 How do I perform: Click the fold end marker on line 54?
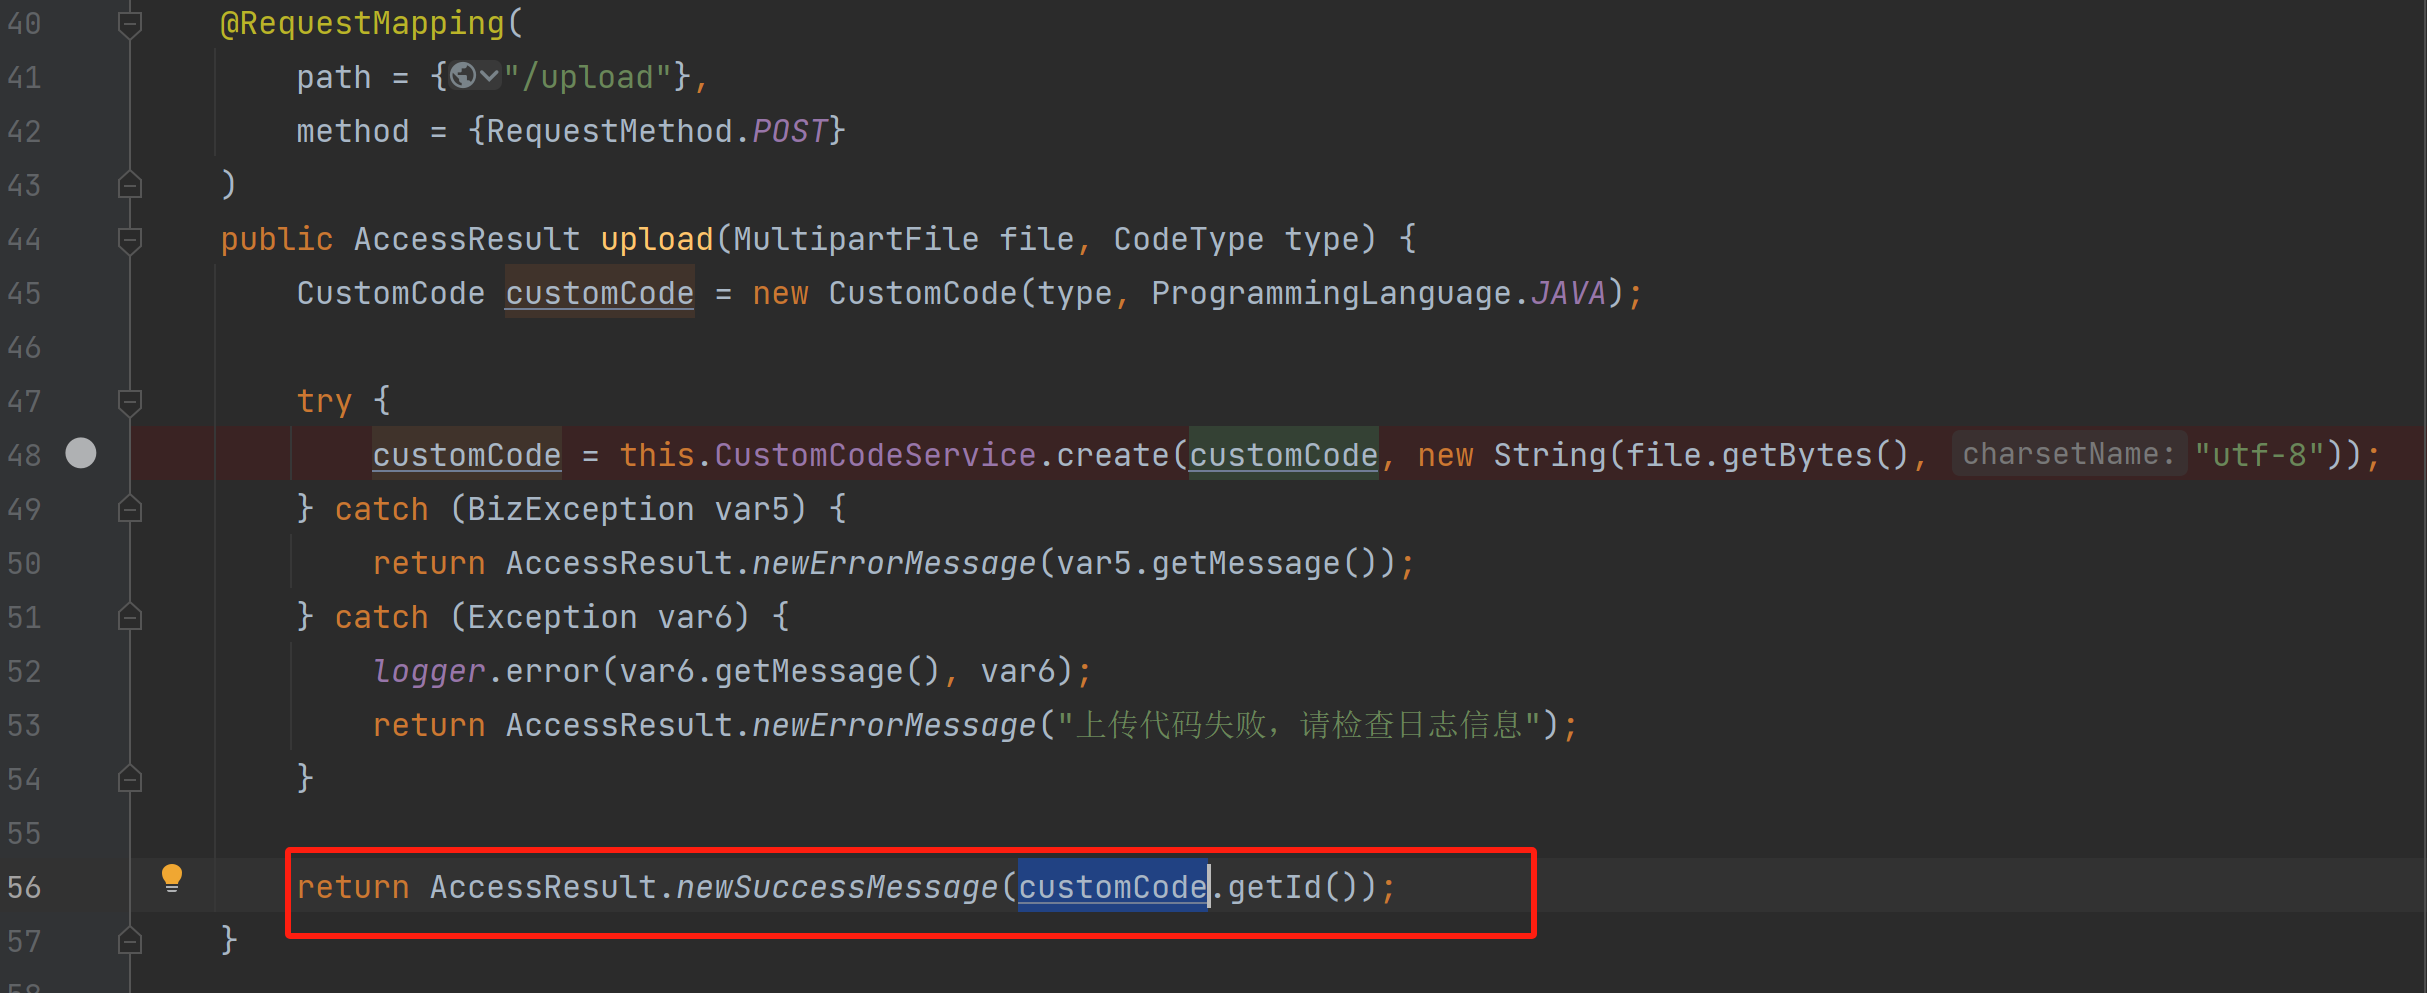(x=129, y=779)
